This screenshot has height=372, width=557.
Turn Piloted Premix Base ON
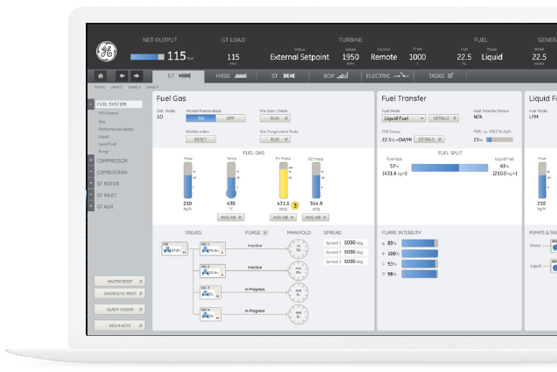201,118
